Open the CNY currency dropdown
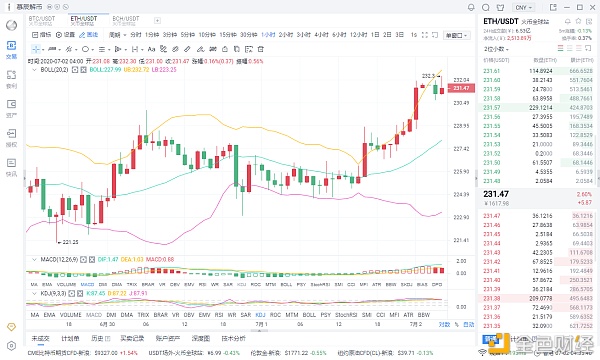Viewport: 600px width, 360px height. (x=523, y=7)
